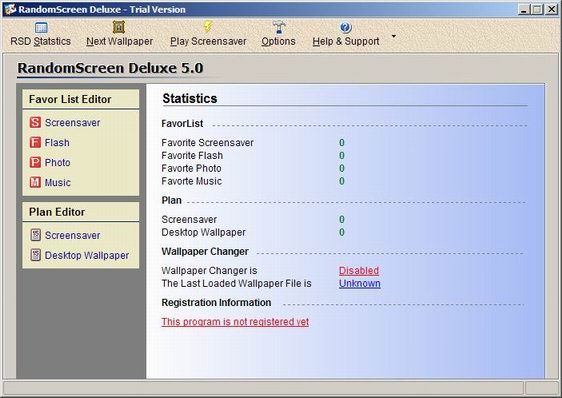The height and width of the screenshot is (398, 562).
Task: Click the Disabled wallpaper changer link
Action: click(359, 271)
